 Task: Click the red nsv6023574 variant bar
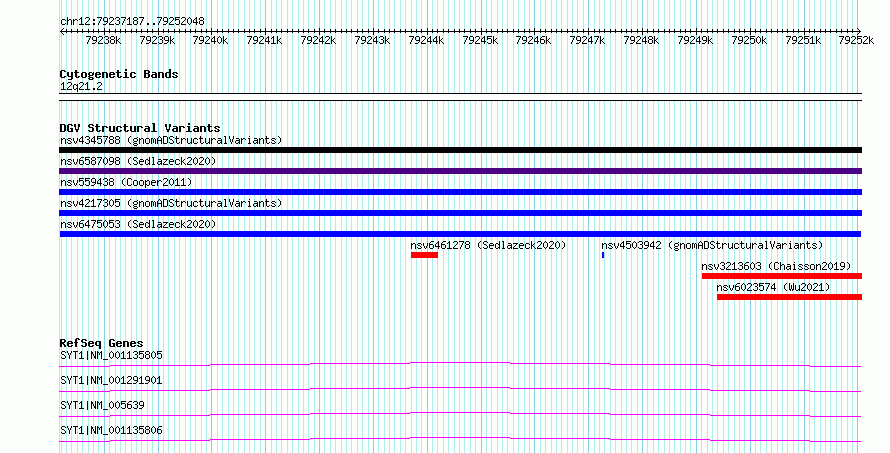click(x=789, y=297)
